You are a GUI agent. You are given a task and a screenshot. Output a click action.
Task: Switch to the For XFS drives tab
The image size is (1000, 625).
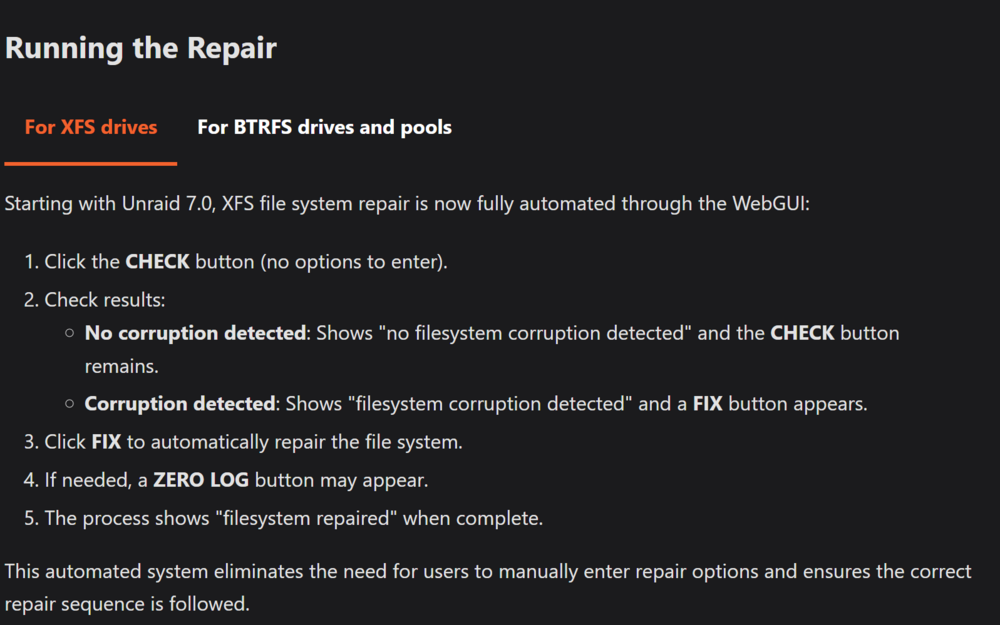(x=91, y=127)
